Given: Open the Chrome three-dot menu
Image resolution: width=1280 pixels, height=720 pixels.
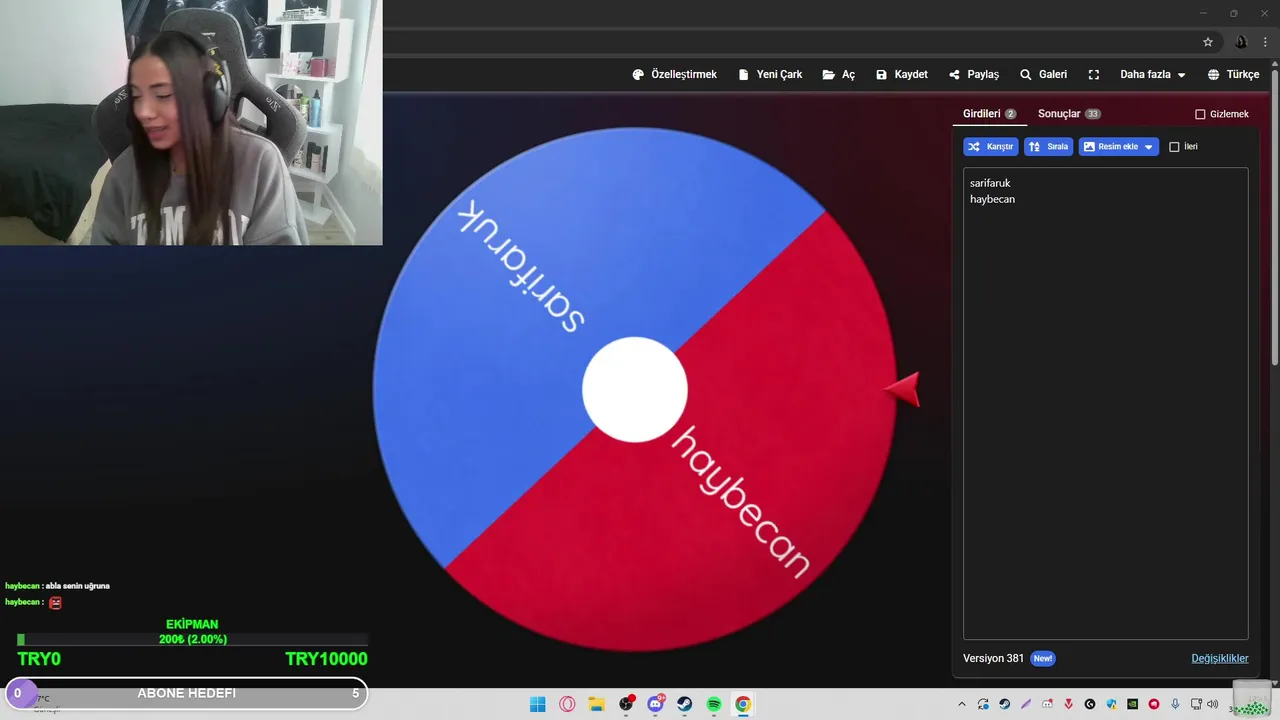Looking at the screenshot, I should (1265, 42).
